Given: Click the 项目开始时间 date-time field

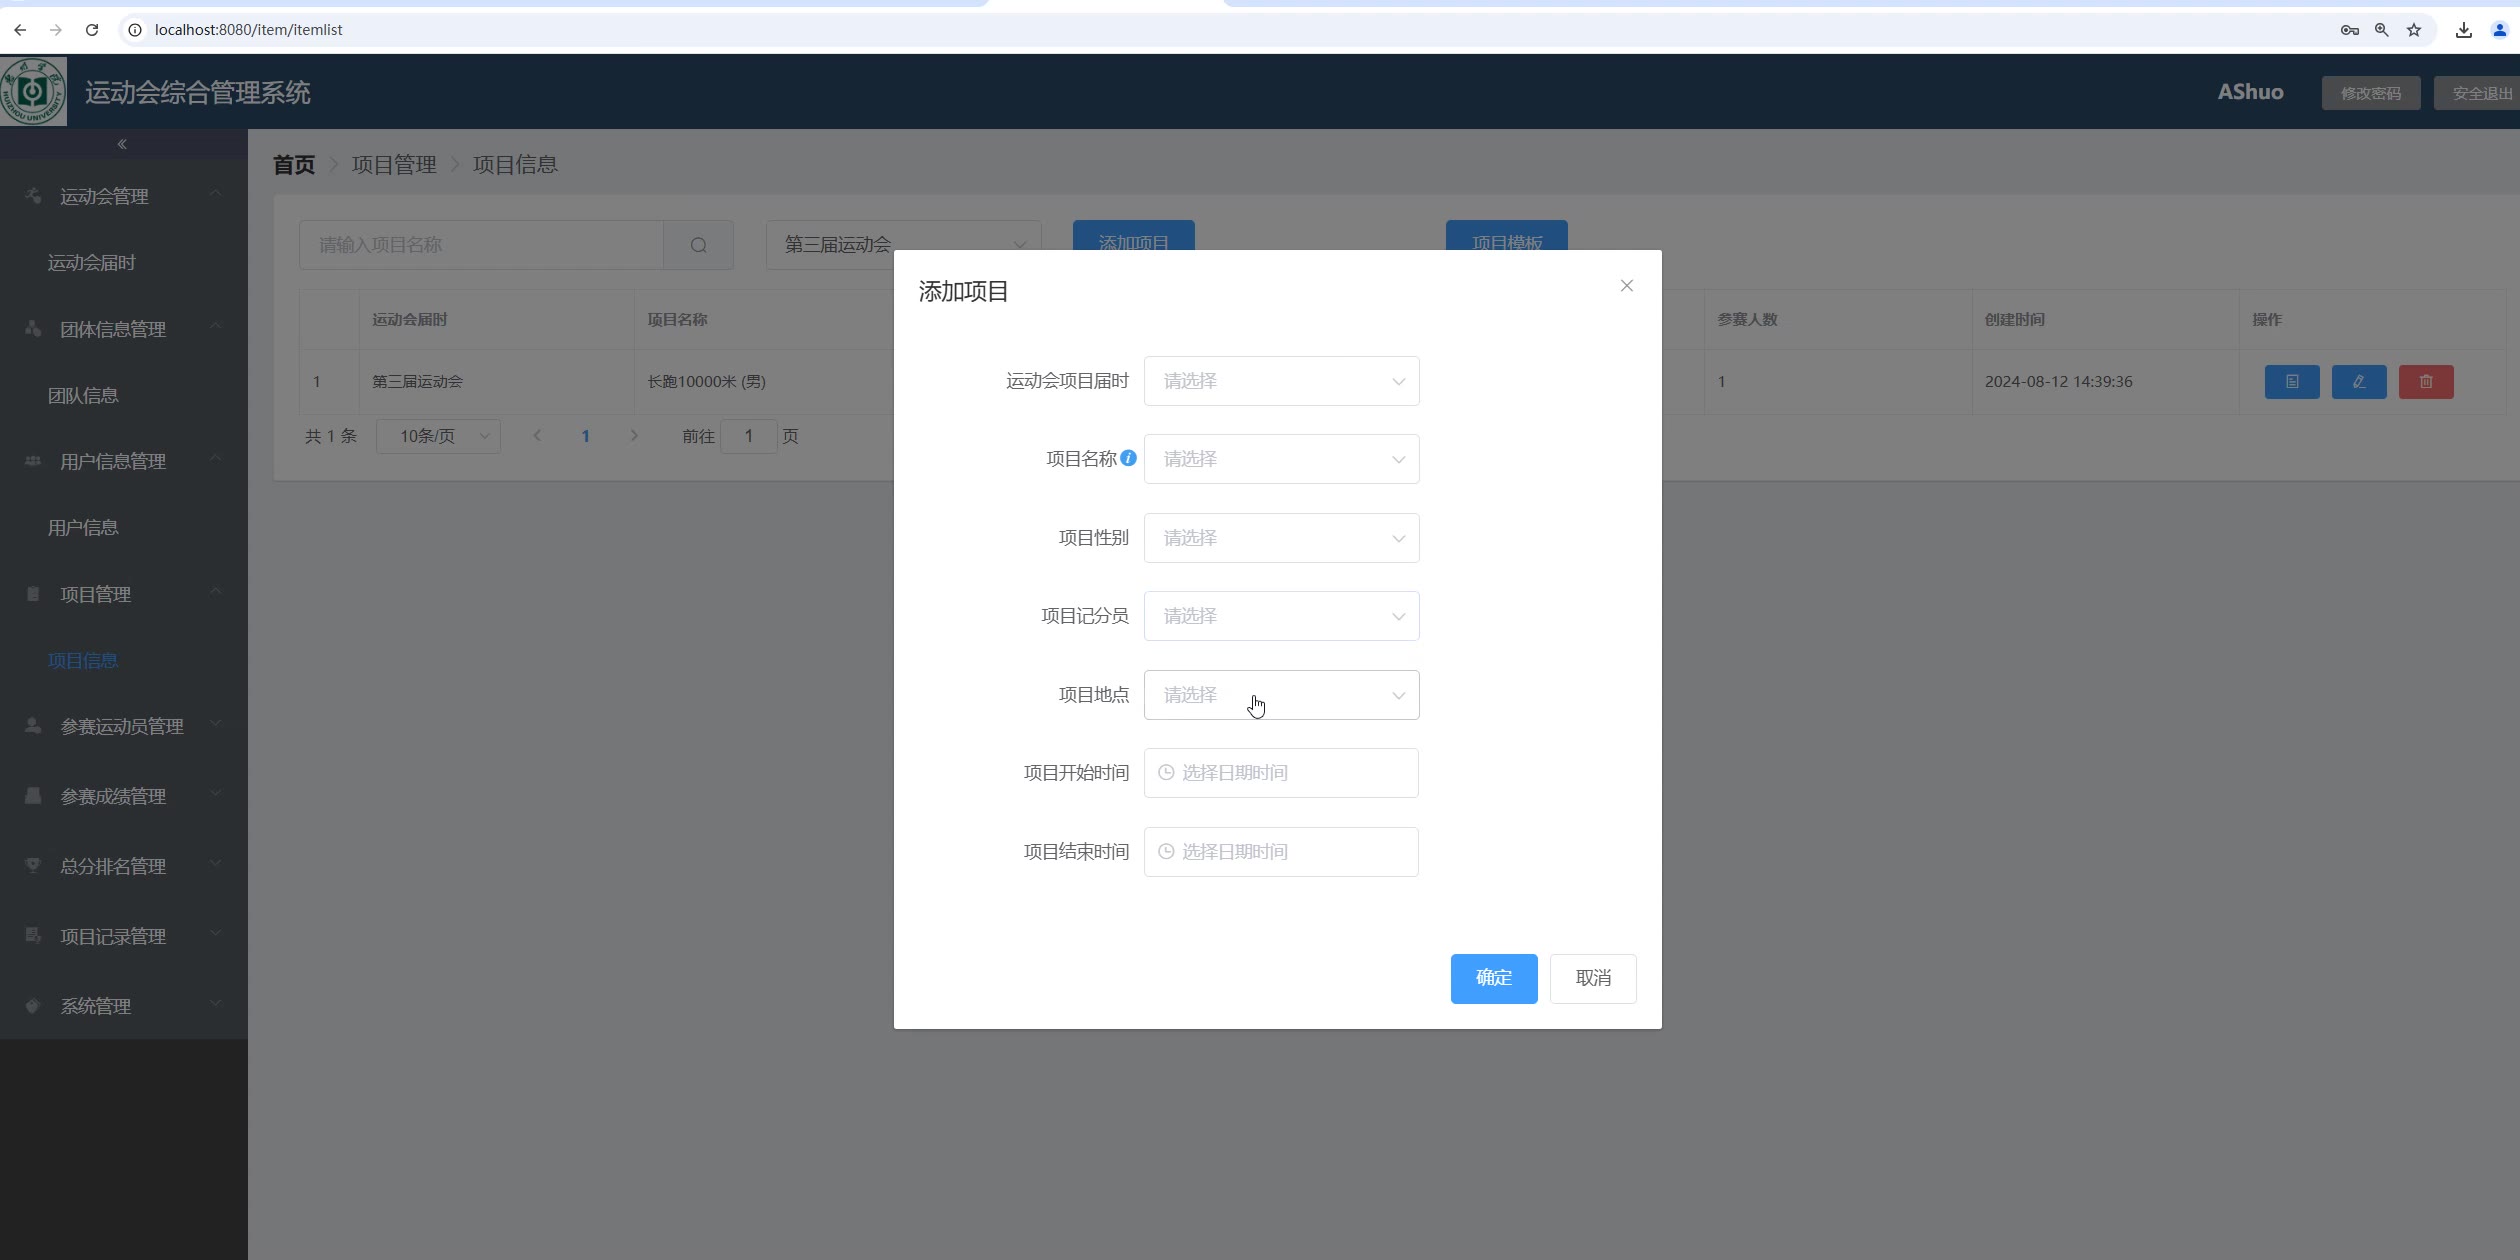Looking at the screenshot, I should 1281,773.
